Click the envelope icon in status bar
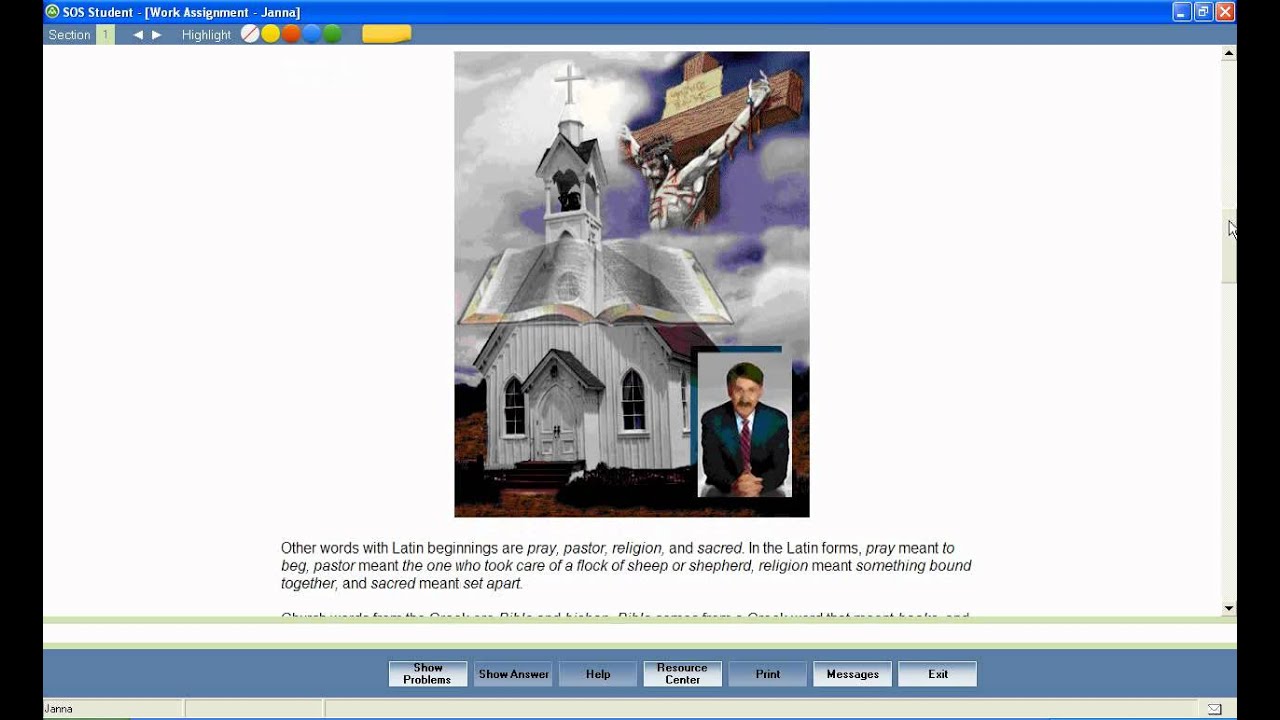 (x=1214, y=709)
